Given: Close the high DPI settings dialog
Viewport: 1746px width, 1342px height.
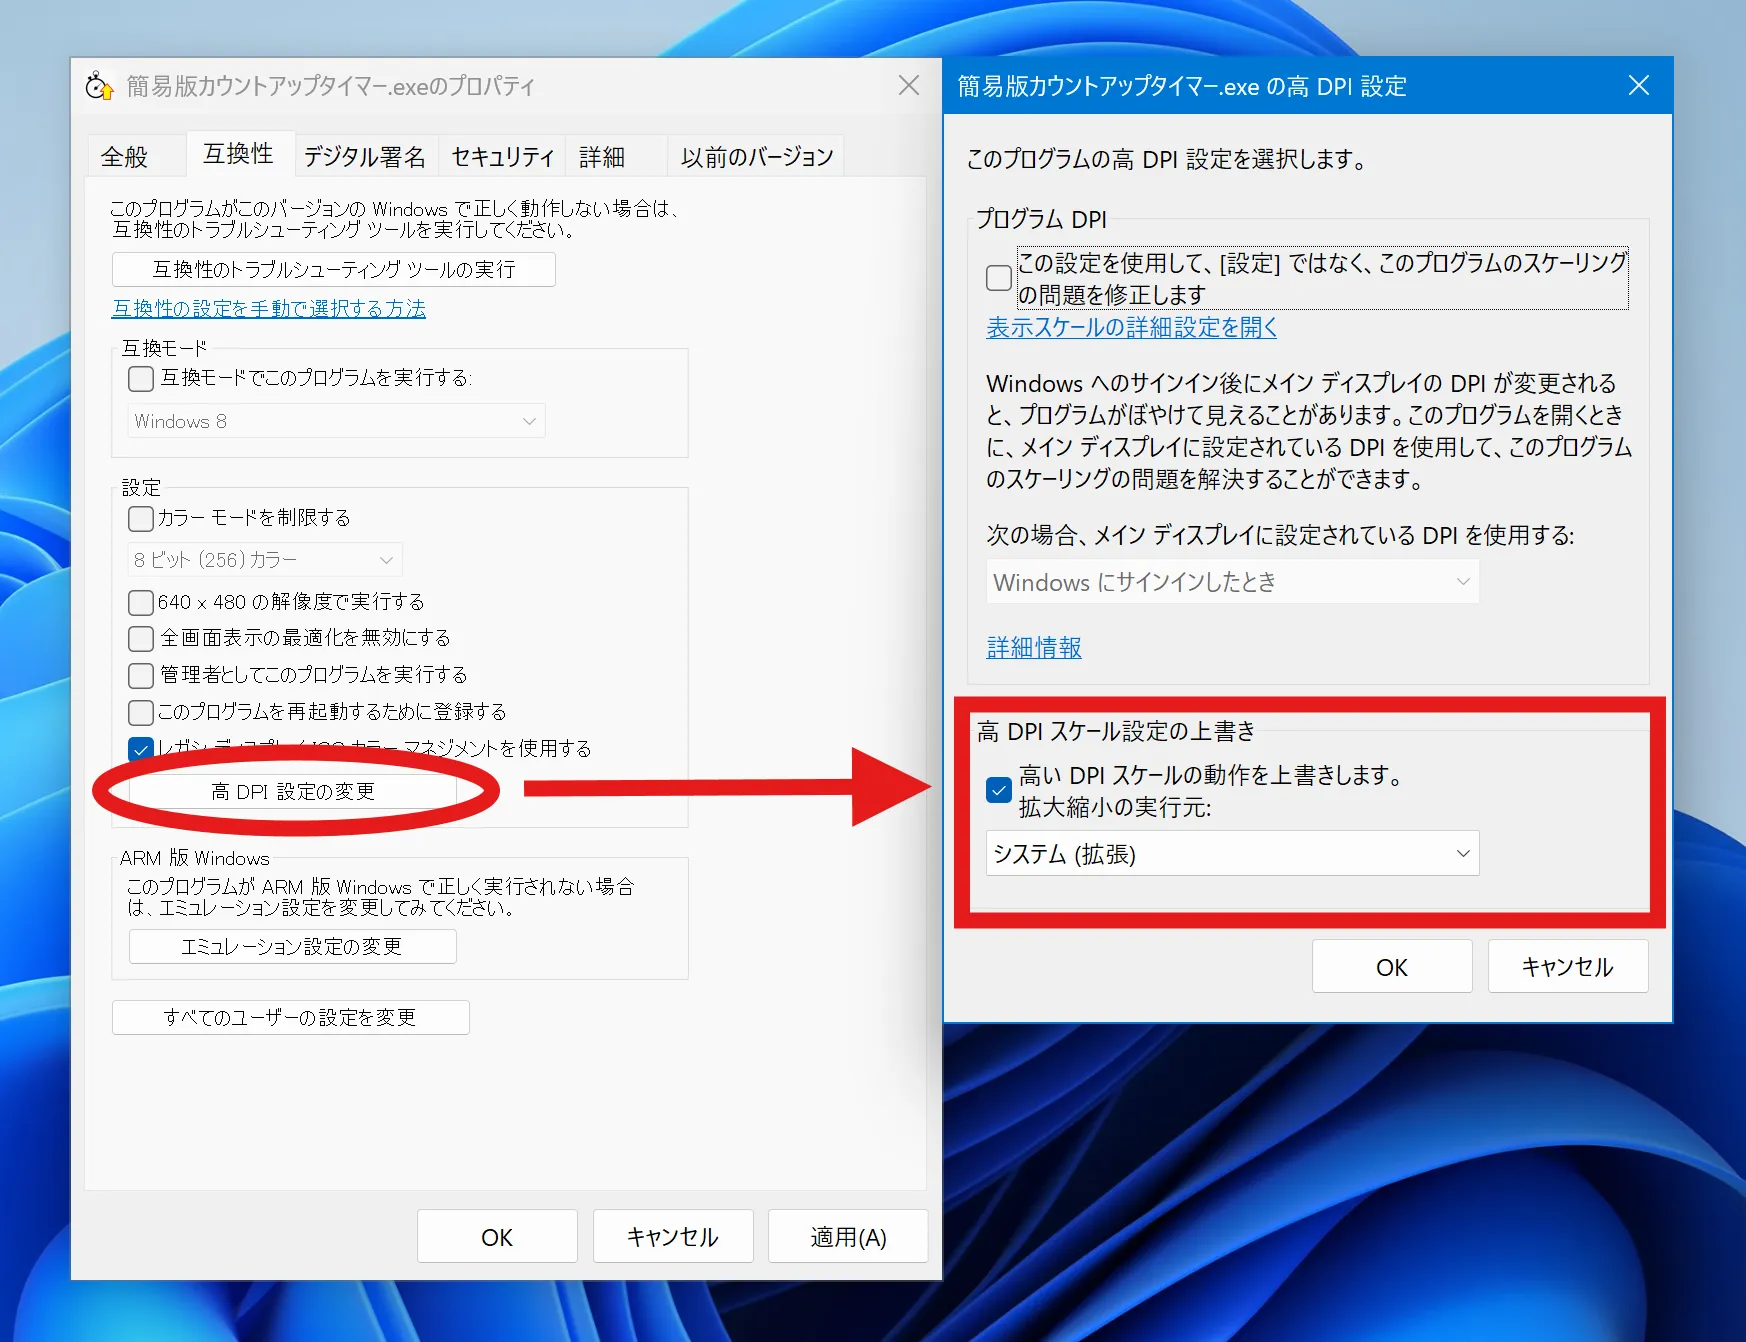Looking at the screenshot, I should pos(1638,86).
